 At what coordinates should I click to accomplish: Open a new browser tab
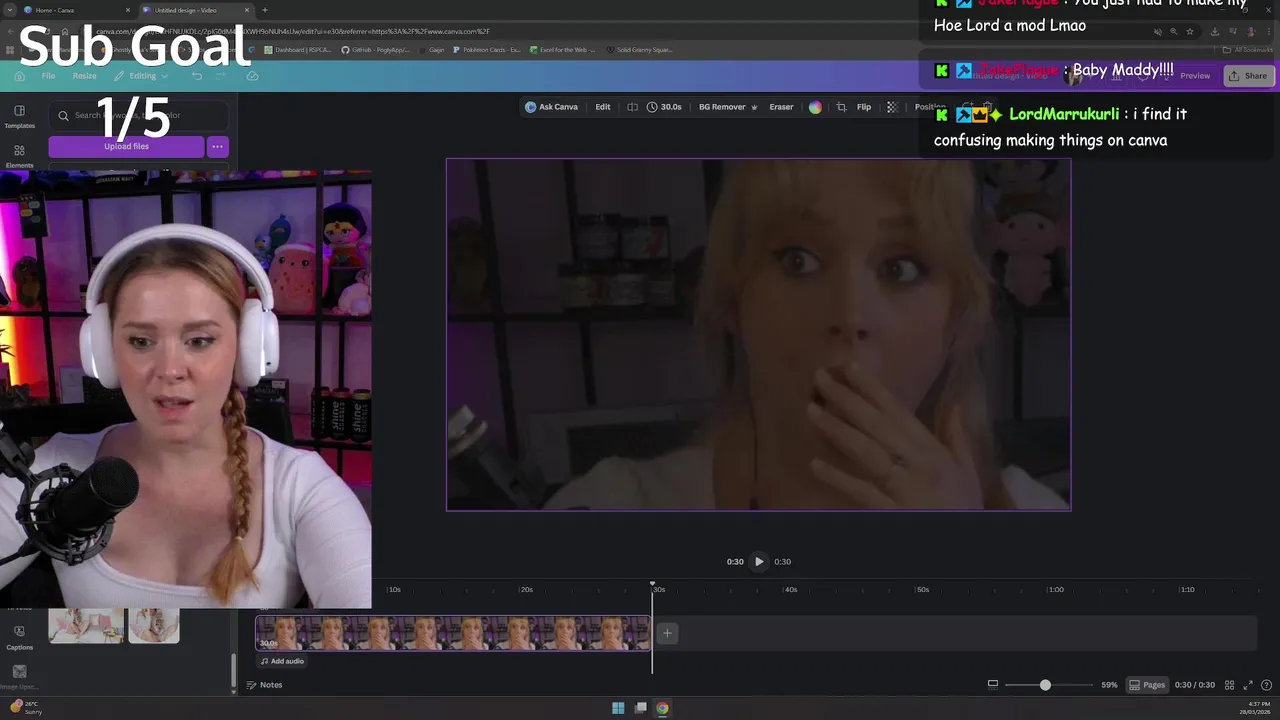264,10
